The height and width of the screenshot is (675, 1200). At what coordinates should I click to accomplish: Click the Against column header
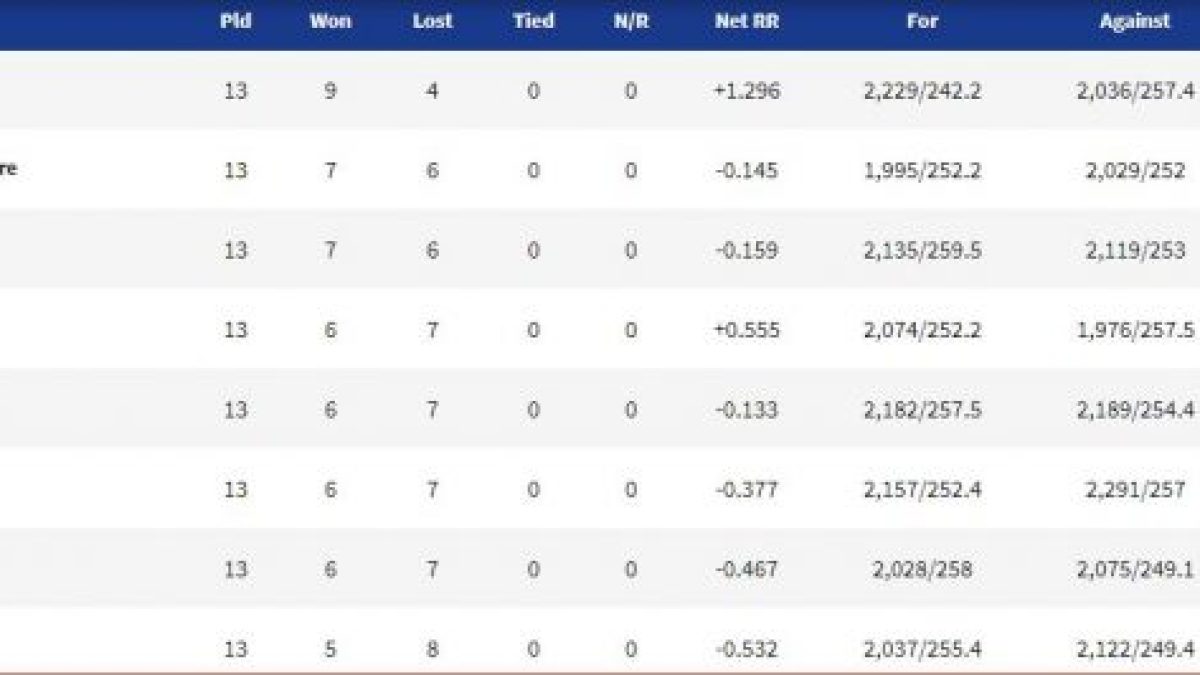(1132, 21)
